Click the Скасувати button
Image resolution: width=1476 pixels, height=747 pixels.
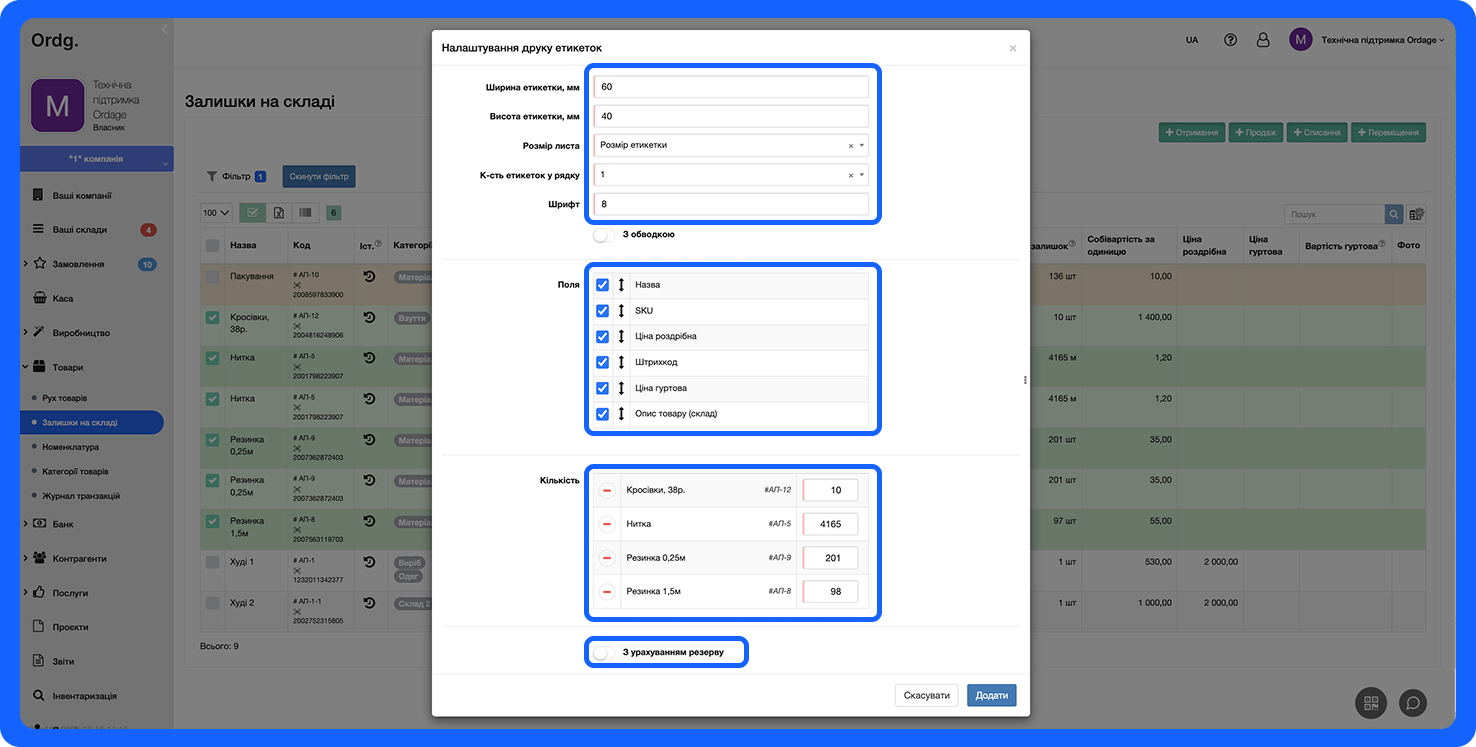926,695
